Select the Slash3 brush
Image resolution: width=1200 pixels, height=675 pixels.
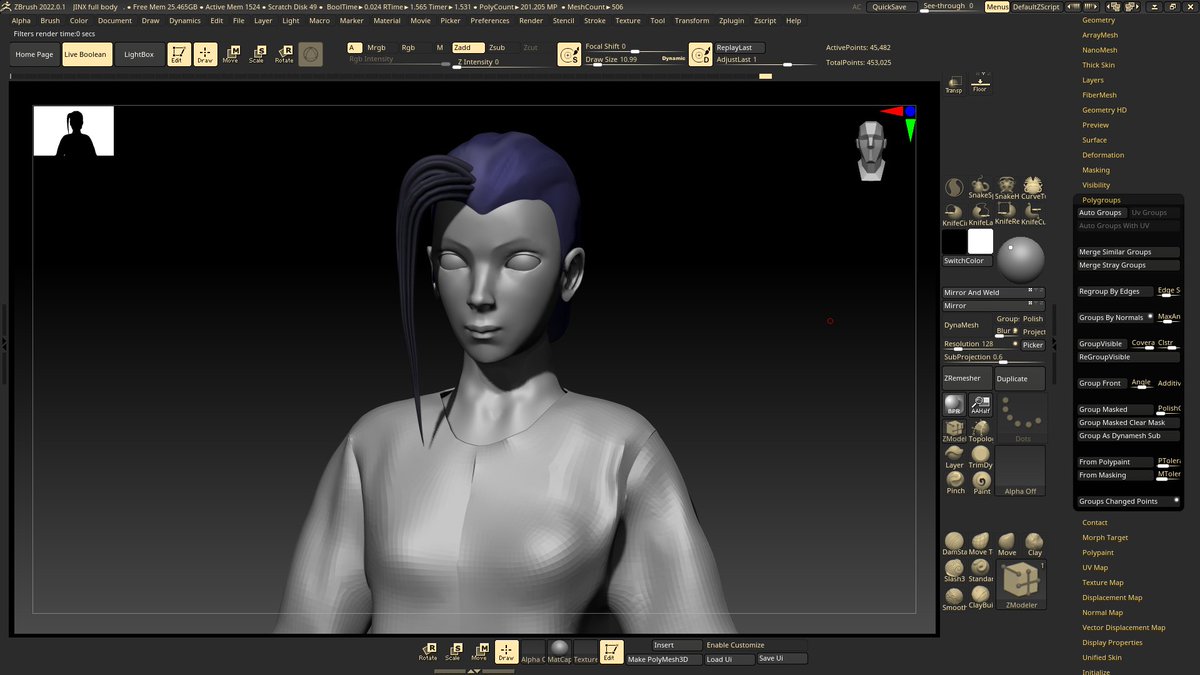955,570
